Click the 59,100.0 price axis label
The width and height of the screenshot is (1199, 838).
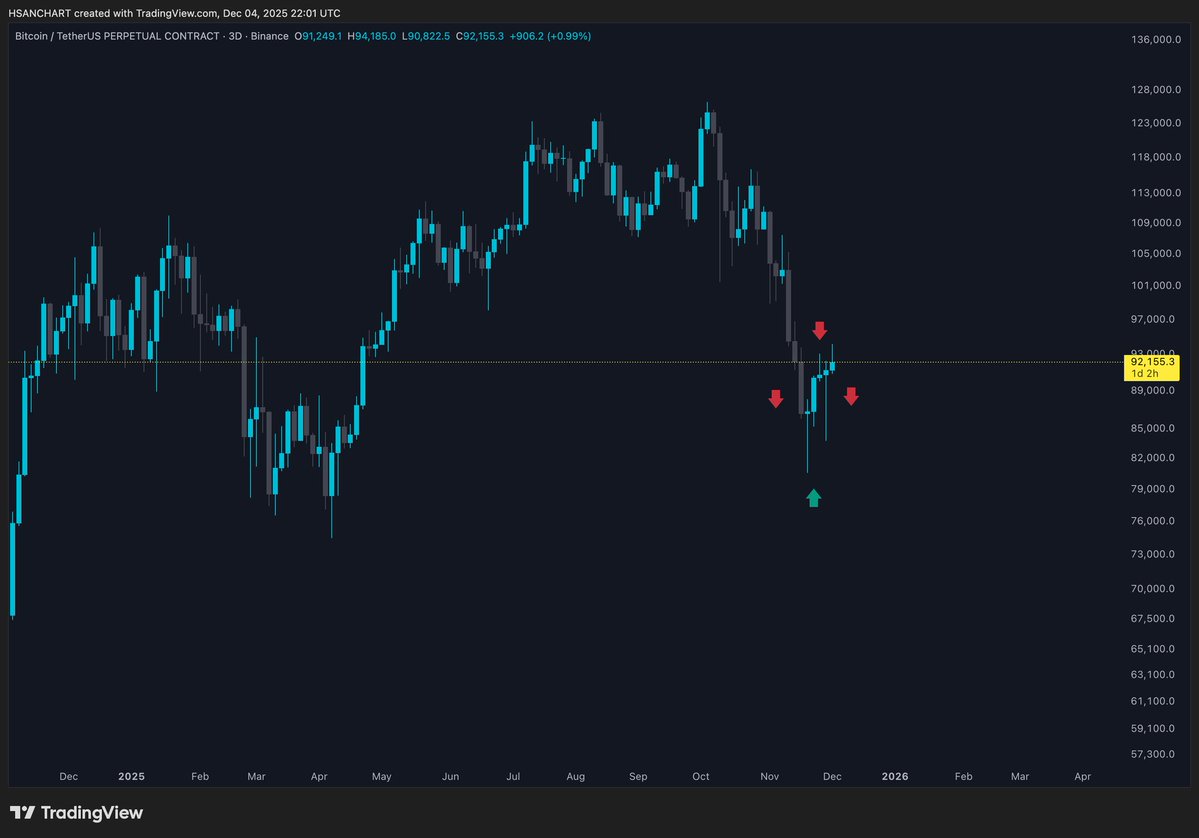click(1153, 729)
